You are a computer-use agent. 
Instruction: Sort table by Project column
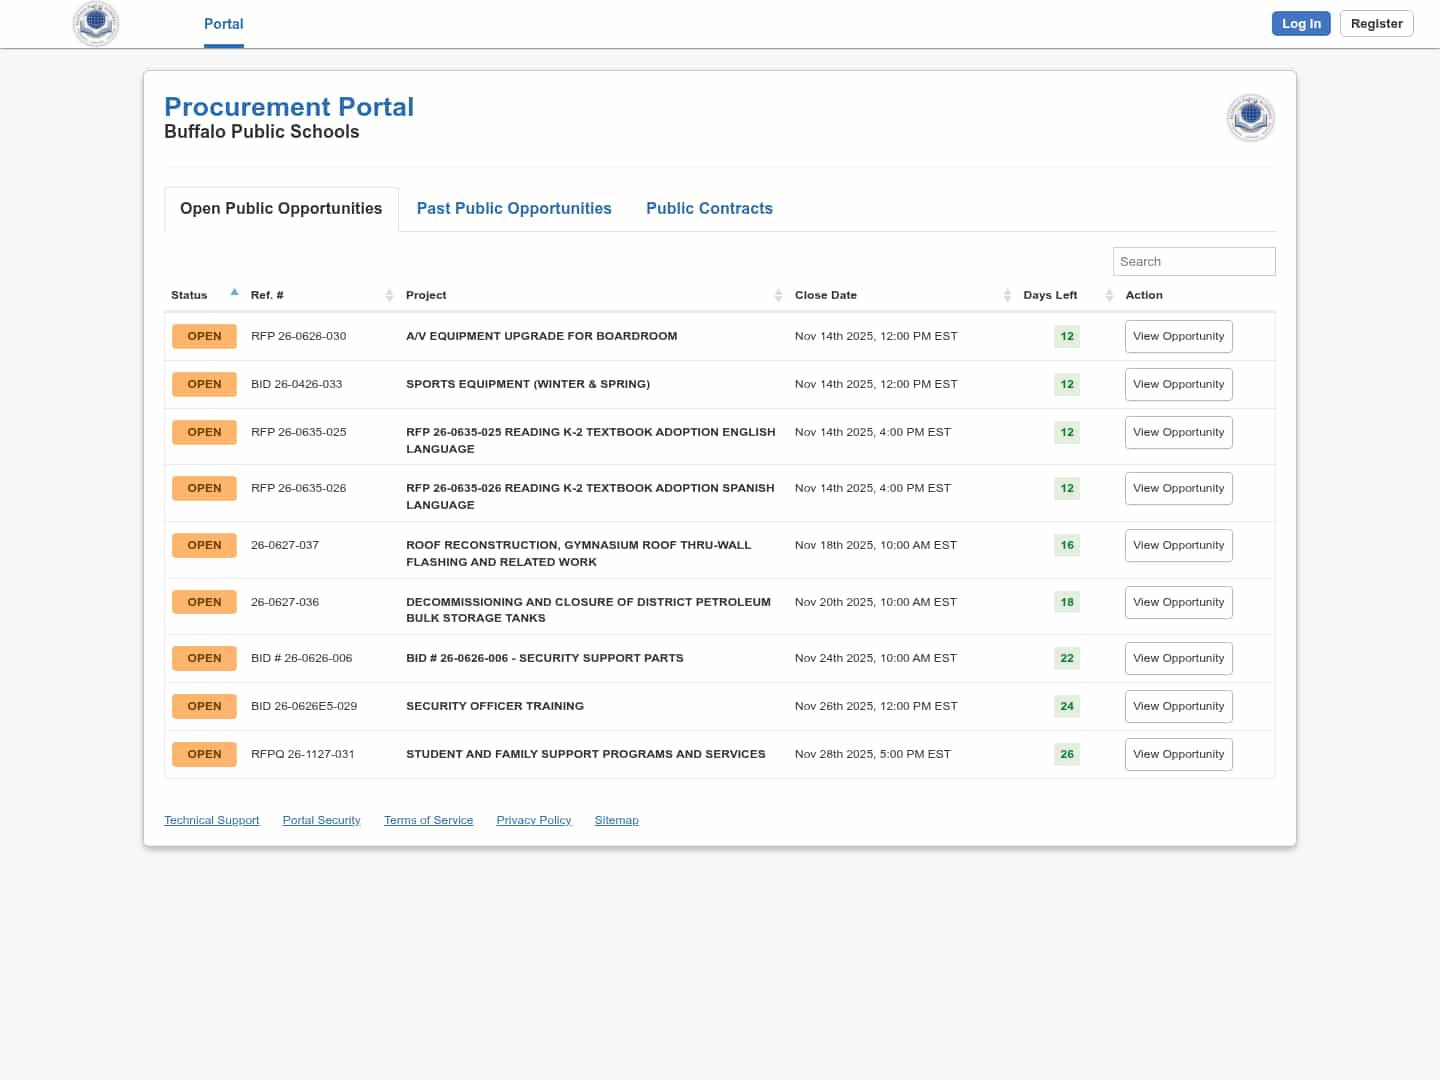click(778, 295)
